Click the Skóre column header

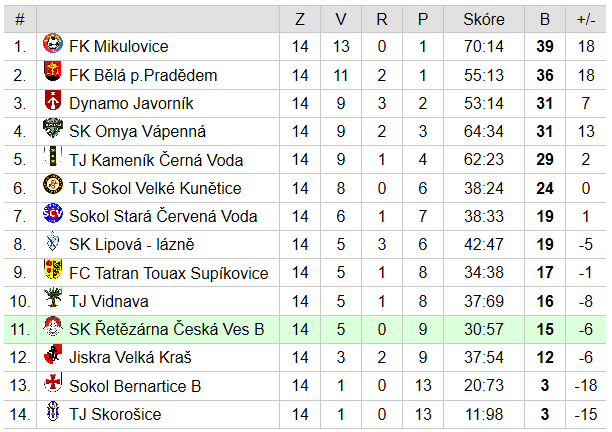pyautogui.click(x=484, y=19)
